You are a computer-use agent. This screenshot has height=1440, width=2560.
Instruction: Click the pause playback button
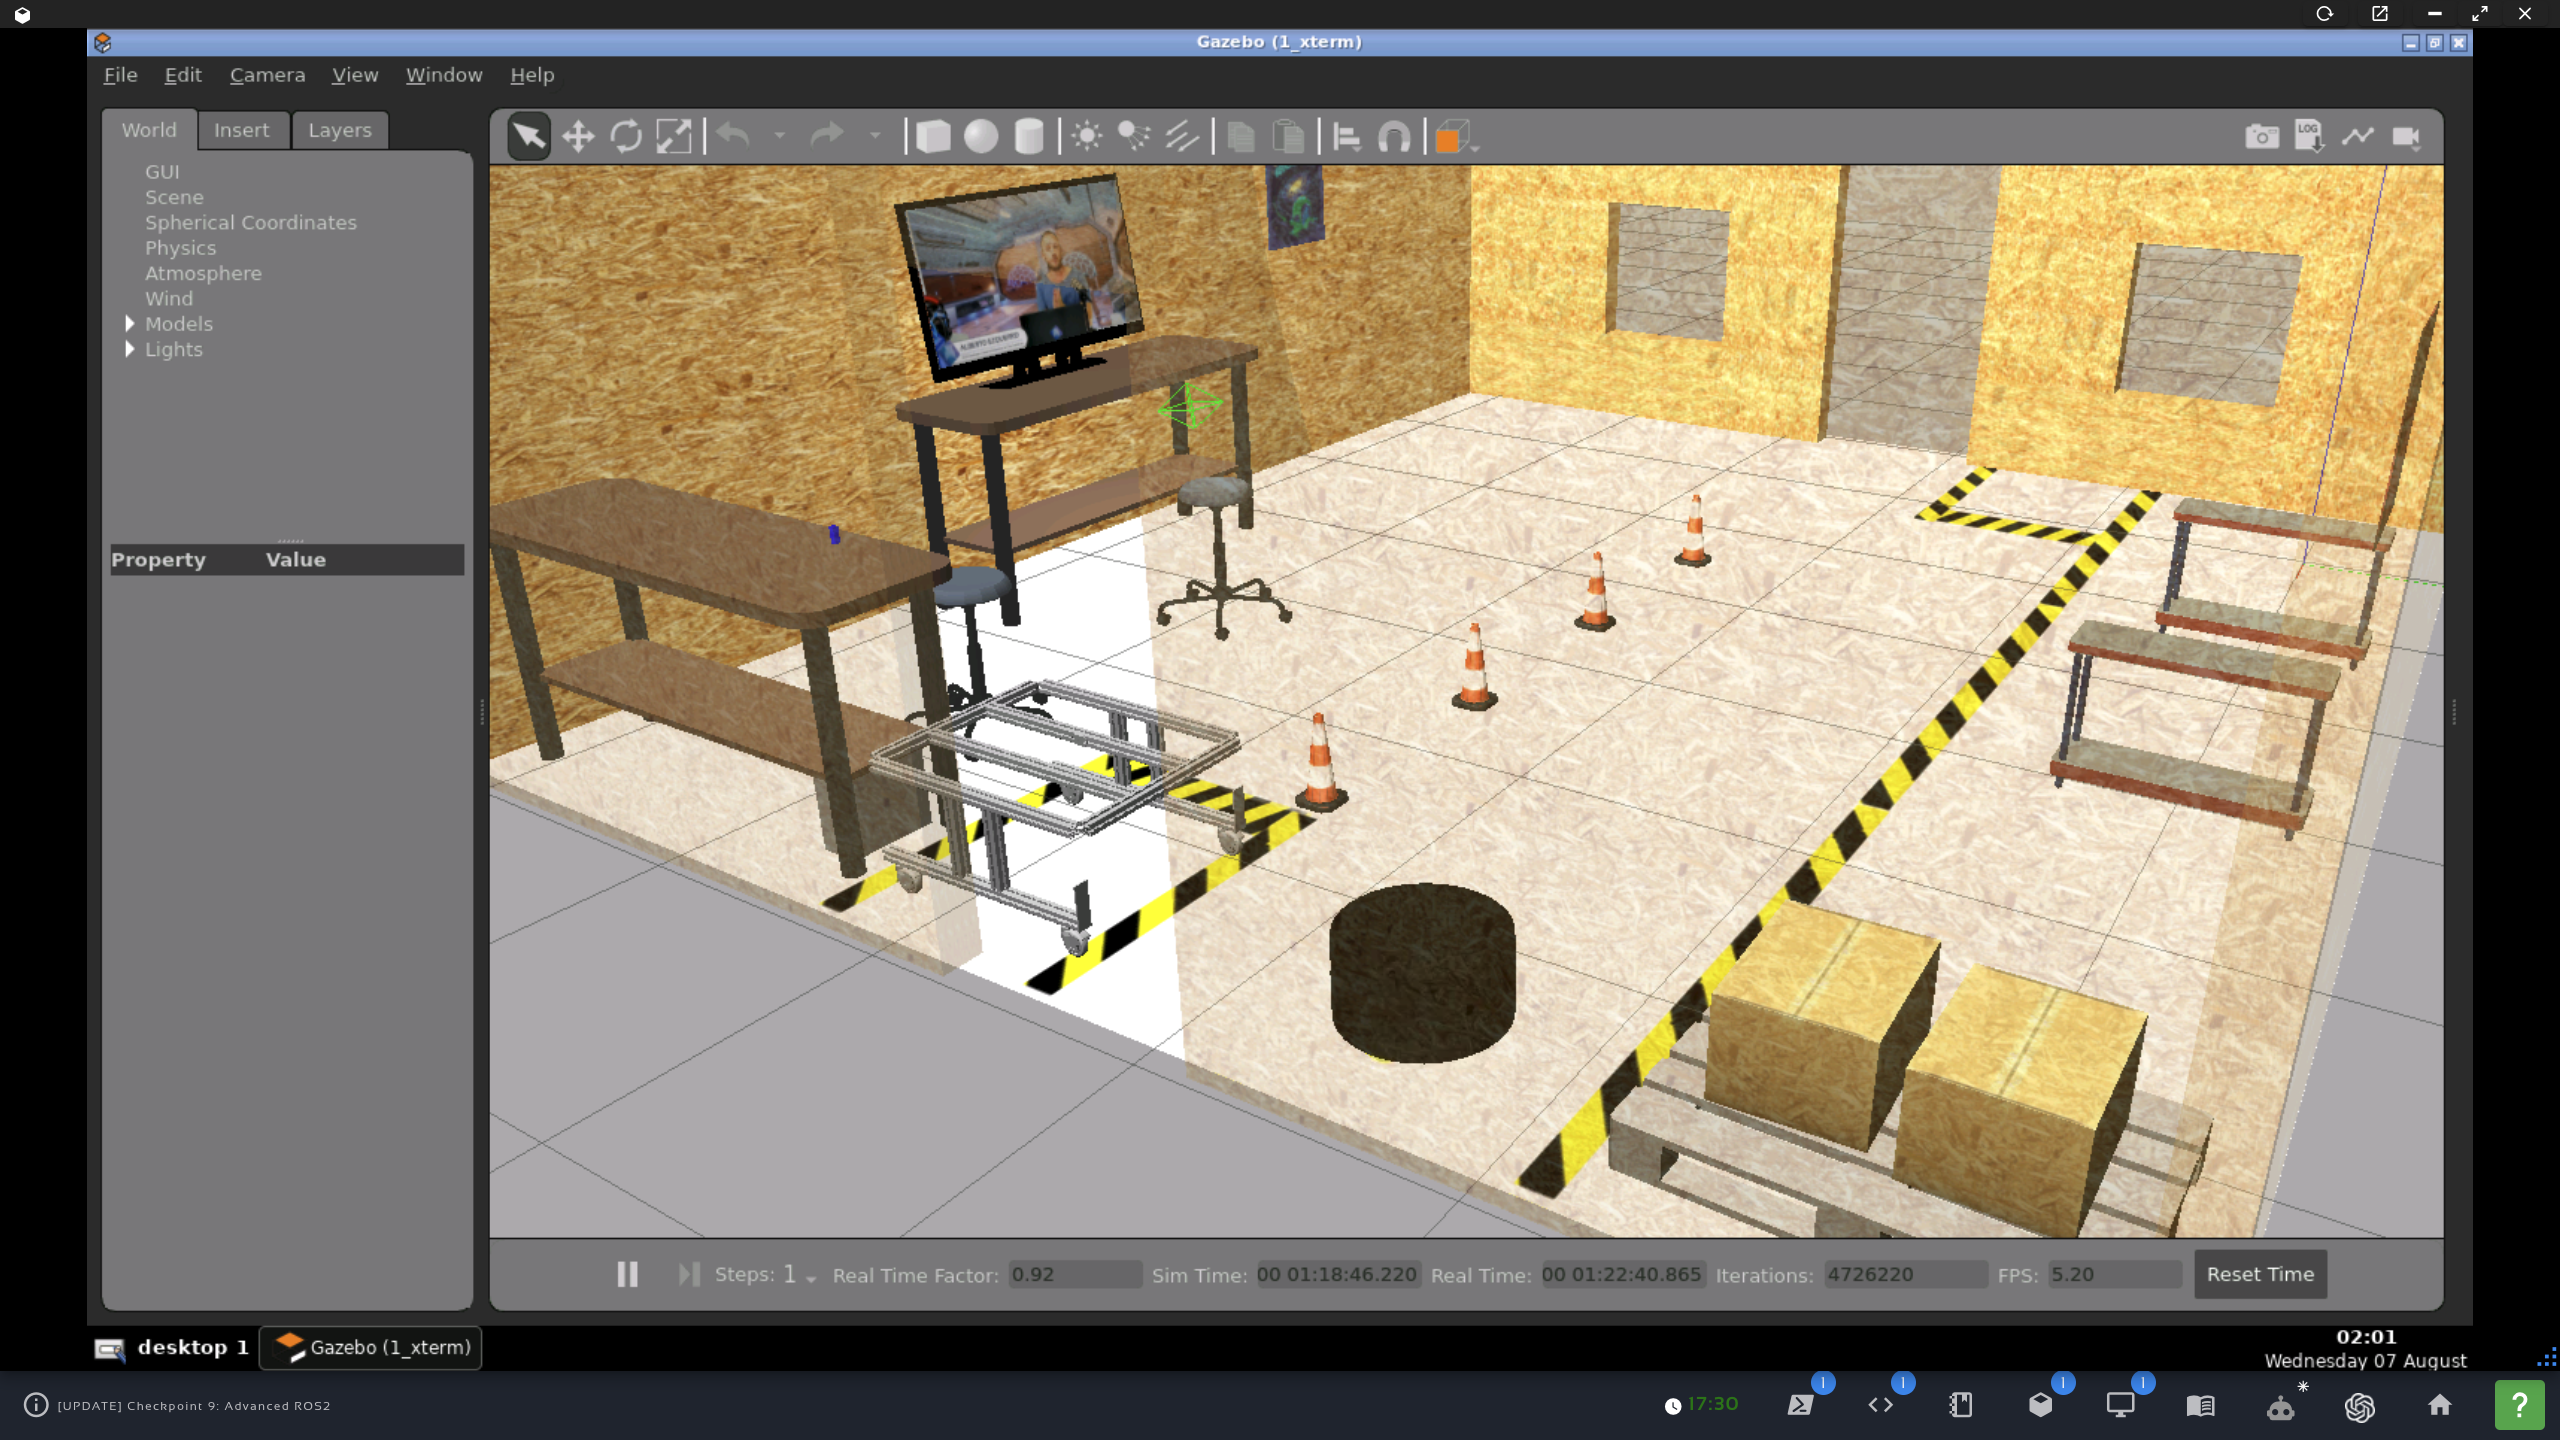pos(626,1275)
